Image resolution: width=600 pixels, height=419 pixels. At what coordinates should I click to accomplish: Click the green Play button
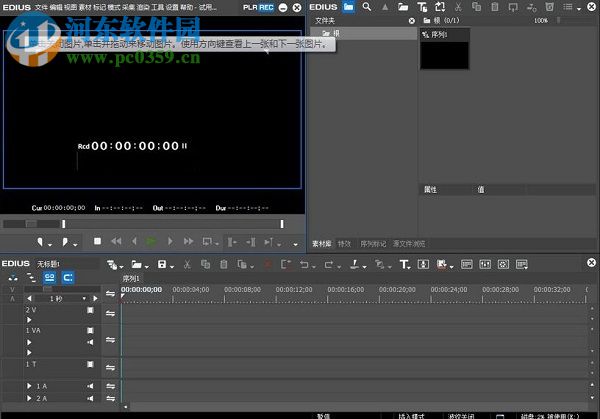[151, 241]
